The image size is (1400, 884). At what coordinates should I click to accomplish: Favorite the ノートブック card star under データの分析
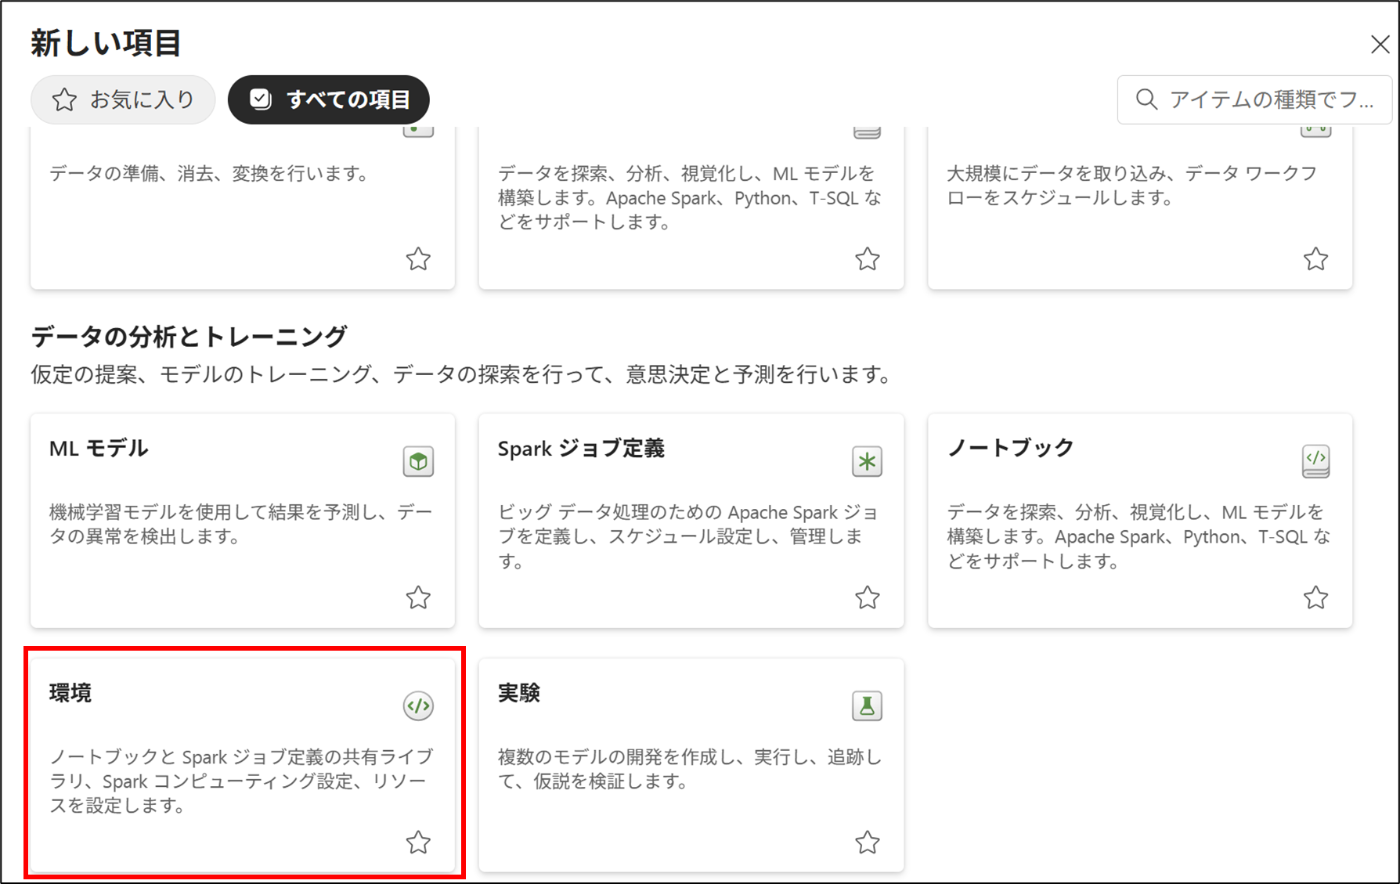1316,598
